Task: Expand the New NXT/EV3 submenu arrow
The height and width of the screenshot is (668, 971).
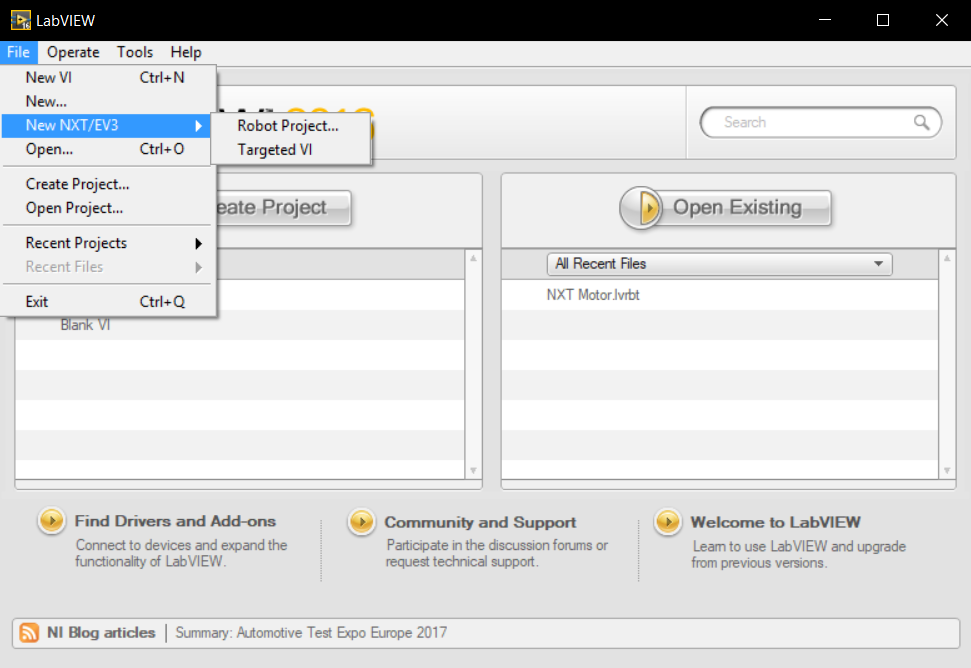Action: 198,126
